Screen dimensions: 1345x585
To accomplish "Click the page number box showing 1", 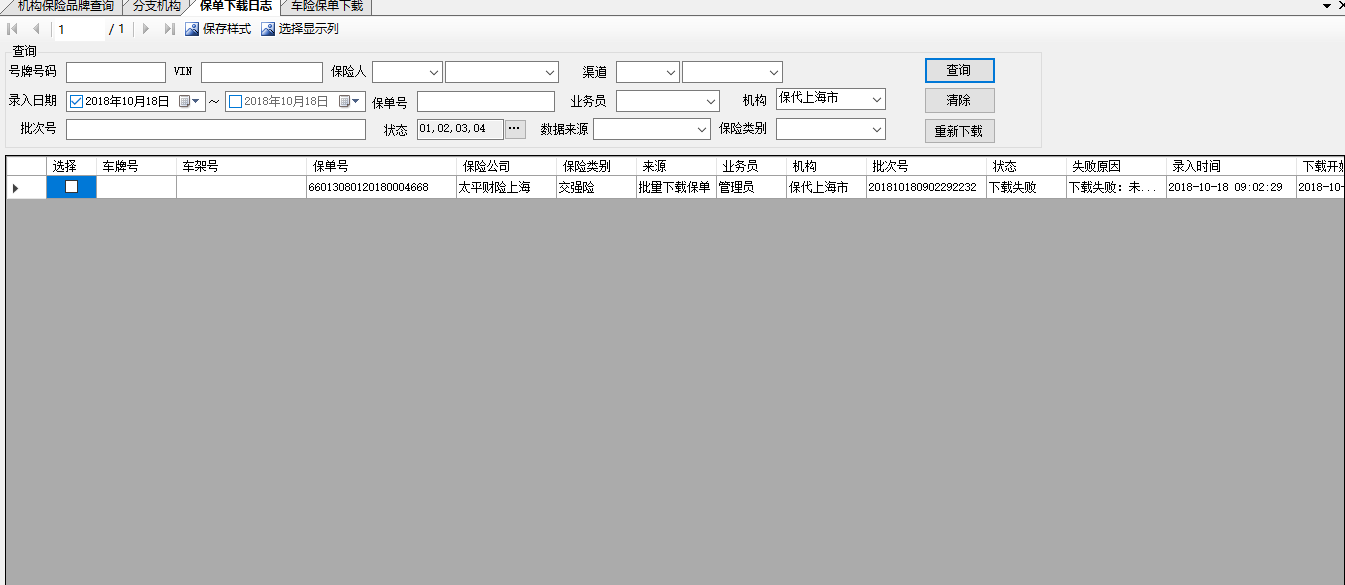I will click(x=78, y=29).
